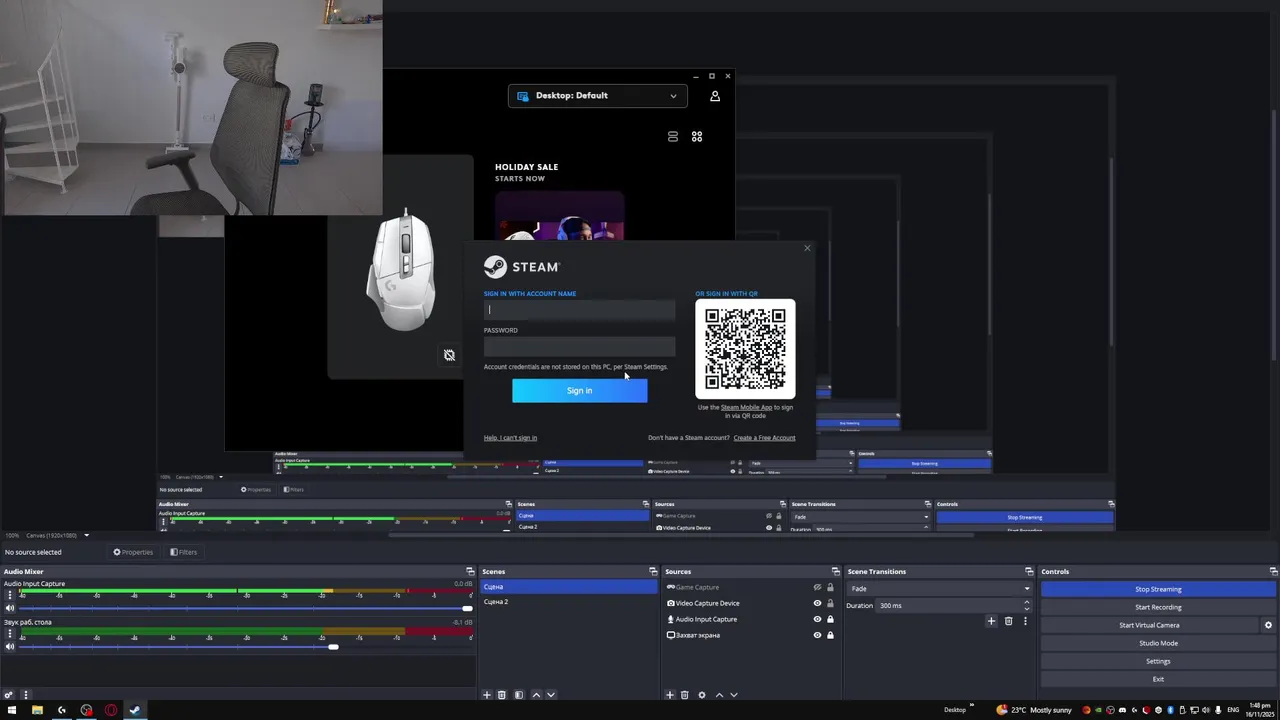Add a new scene with the plus icon
The image size is (1280, 720).
coord(487,695)
